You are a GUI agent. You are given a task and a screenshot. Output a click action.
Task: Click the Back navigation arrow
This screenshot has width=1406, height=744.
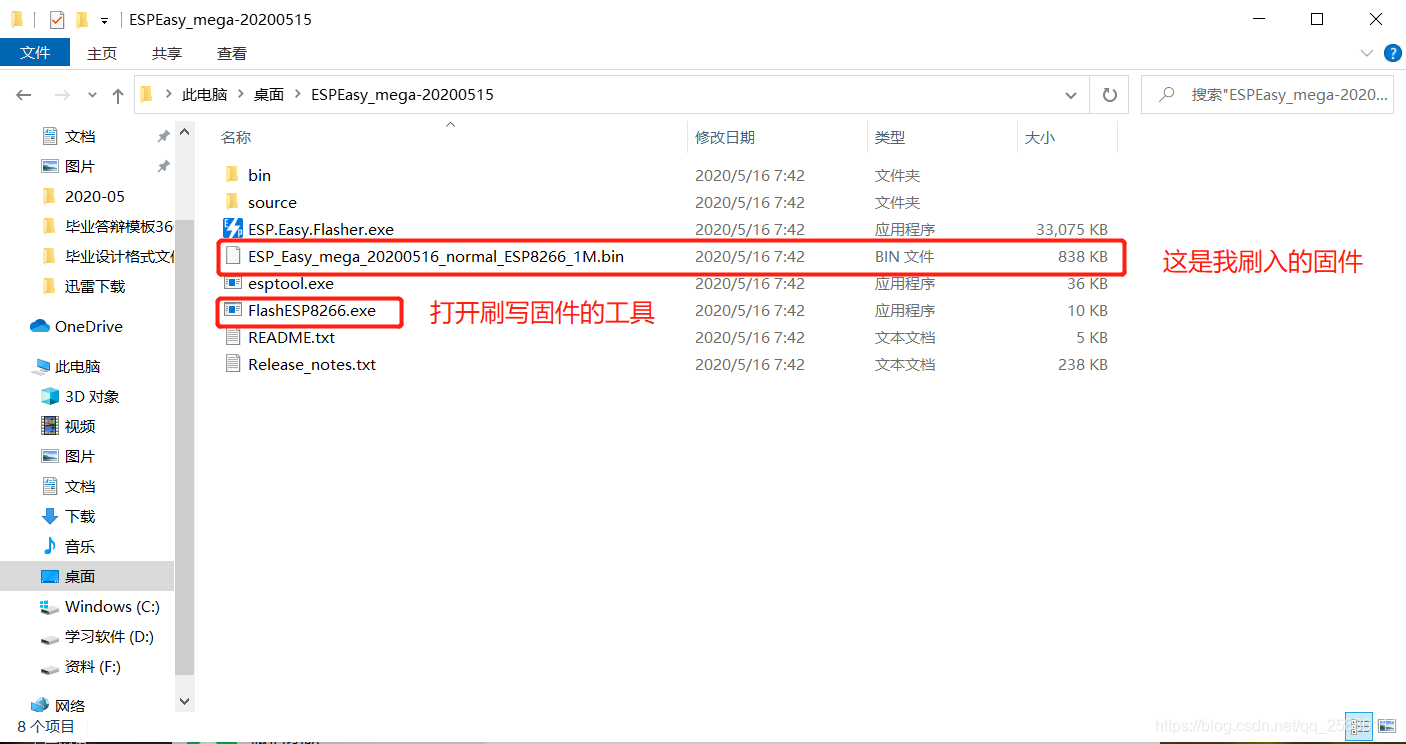pyautogui.click(x=24, y=95)
